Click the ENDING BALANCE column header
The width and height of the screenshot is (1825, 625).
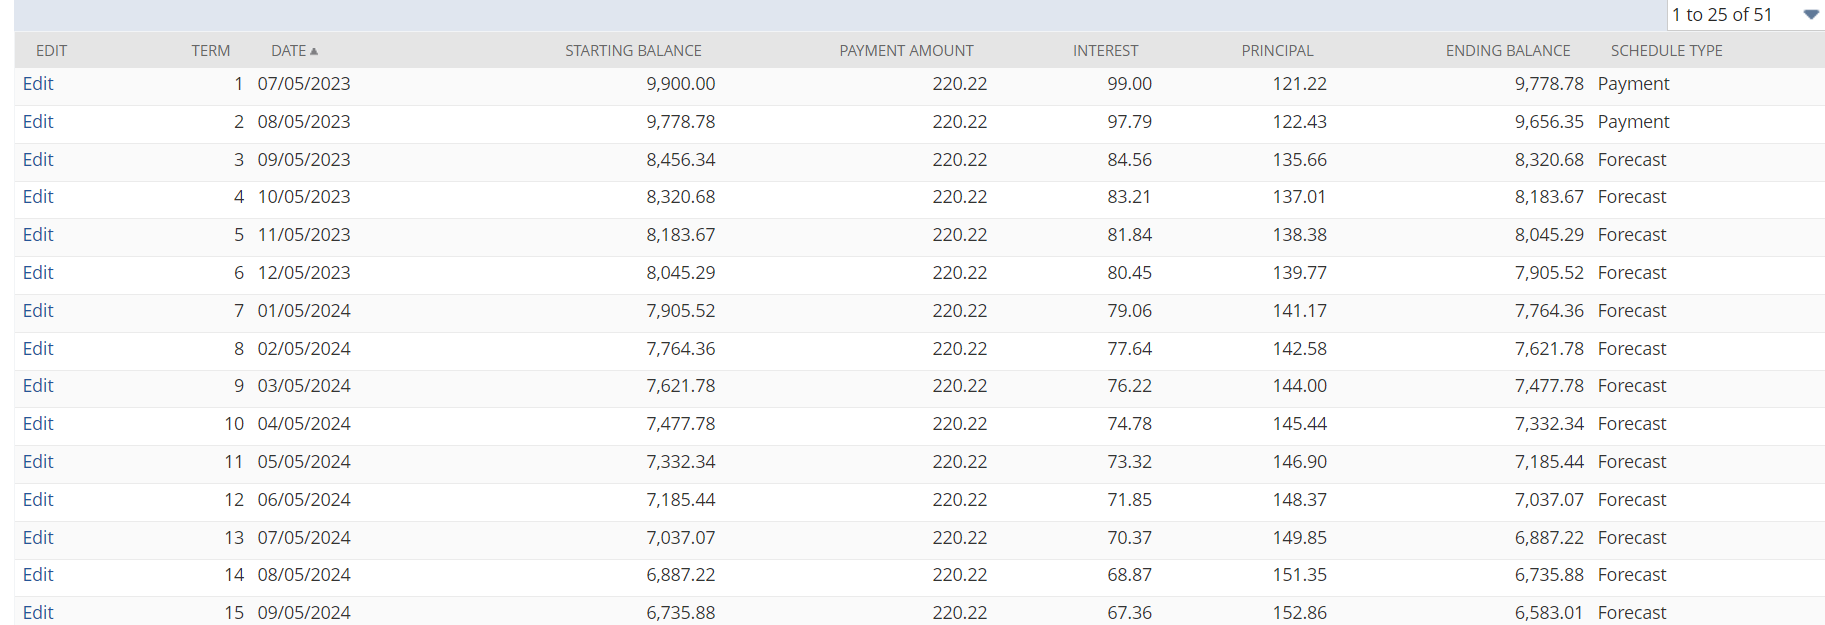[x=1508, y=51]
